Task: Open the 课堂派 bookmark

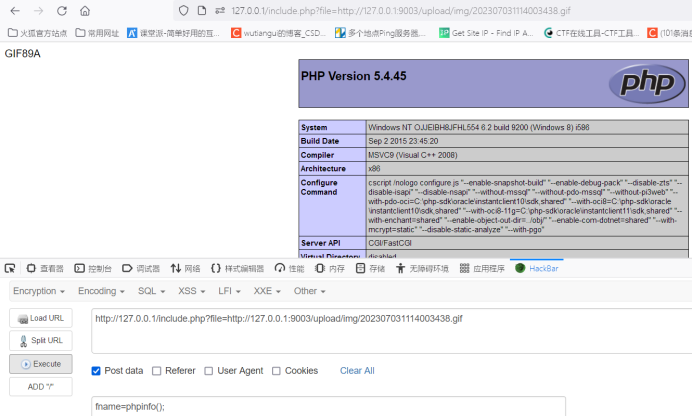Action: pyautogui.click(x=173, y=33)
